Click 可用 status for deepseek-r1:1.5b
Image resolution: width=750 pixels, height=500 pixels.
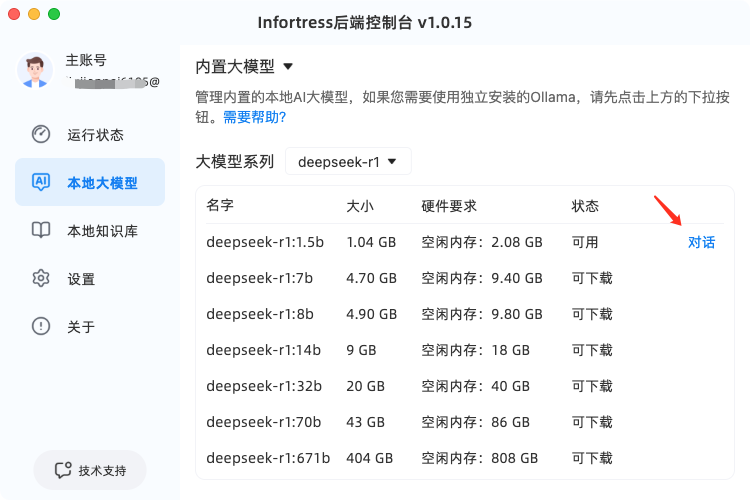585,242
